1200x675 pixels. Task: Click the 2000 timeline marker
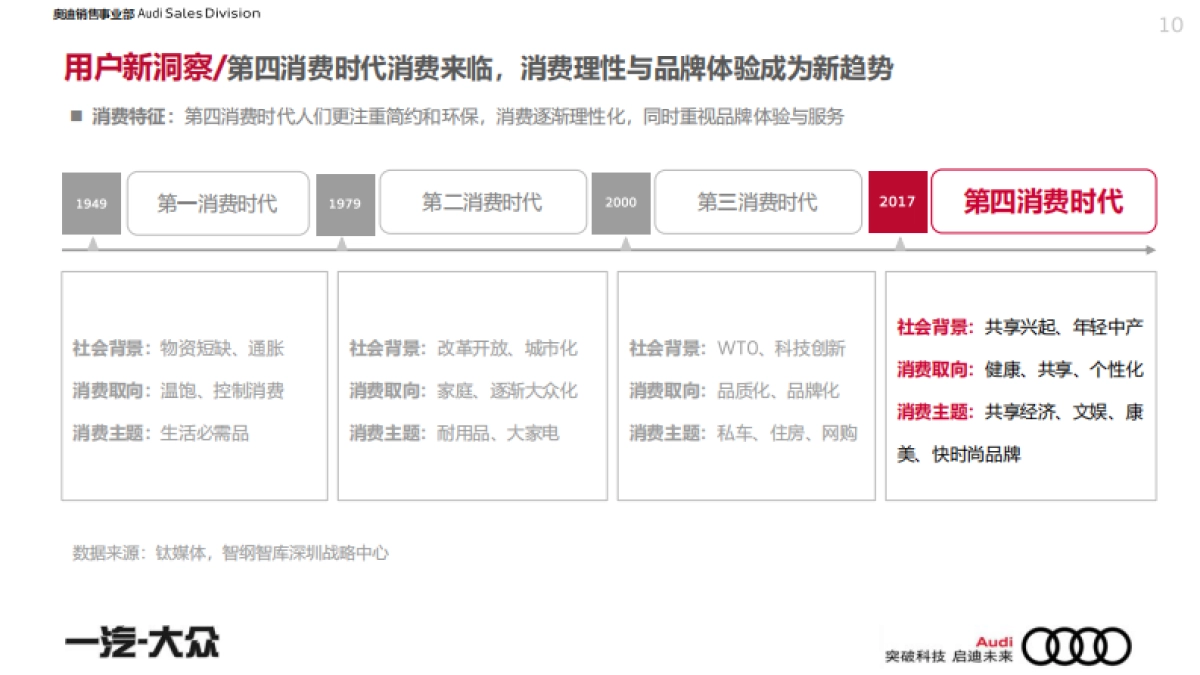point(620,203)
